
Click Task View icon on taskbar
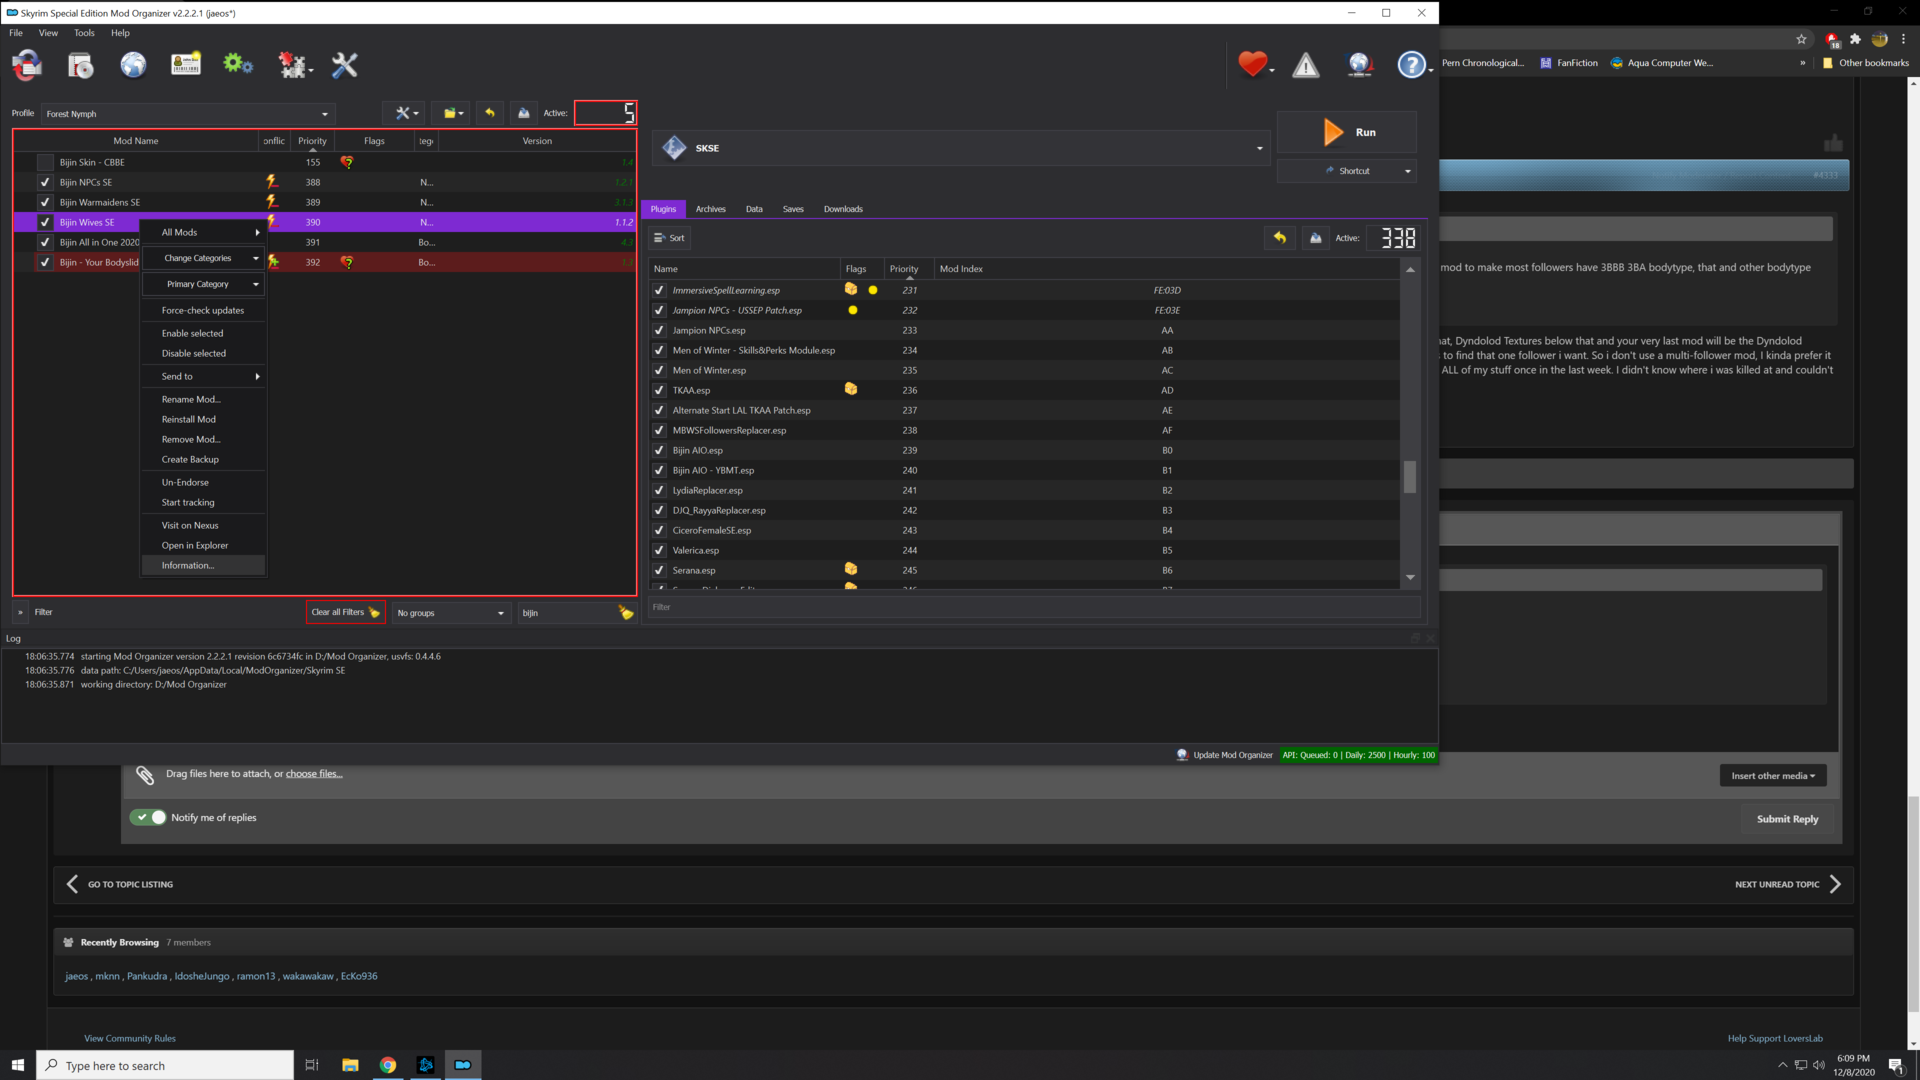click(312, 1065)
